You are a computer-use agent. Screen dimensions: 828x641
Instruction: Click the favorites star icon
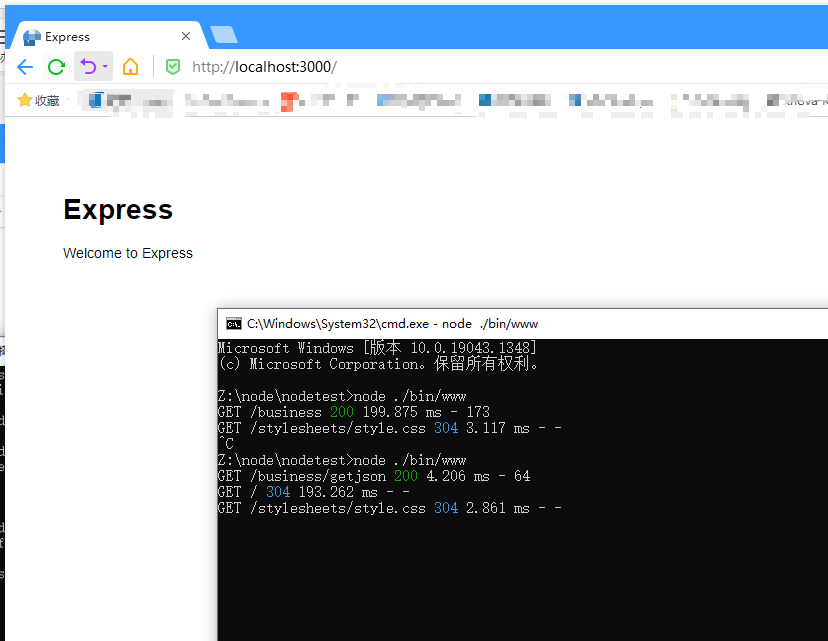pos(24,100)
